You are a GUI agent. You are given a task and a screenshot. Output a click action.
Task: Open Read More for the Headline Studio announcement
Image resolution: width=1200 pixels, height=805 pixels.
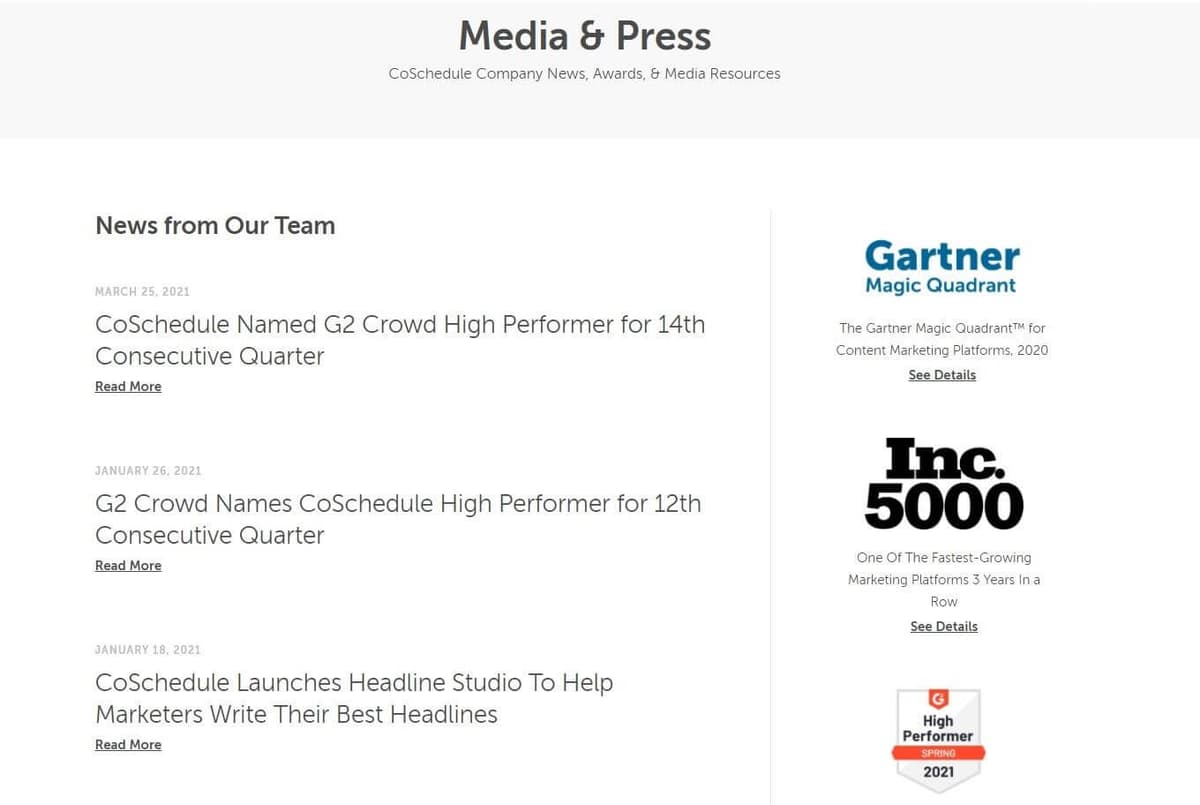[127, 744]
